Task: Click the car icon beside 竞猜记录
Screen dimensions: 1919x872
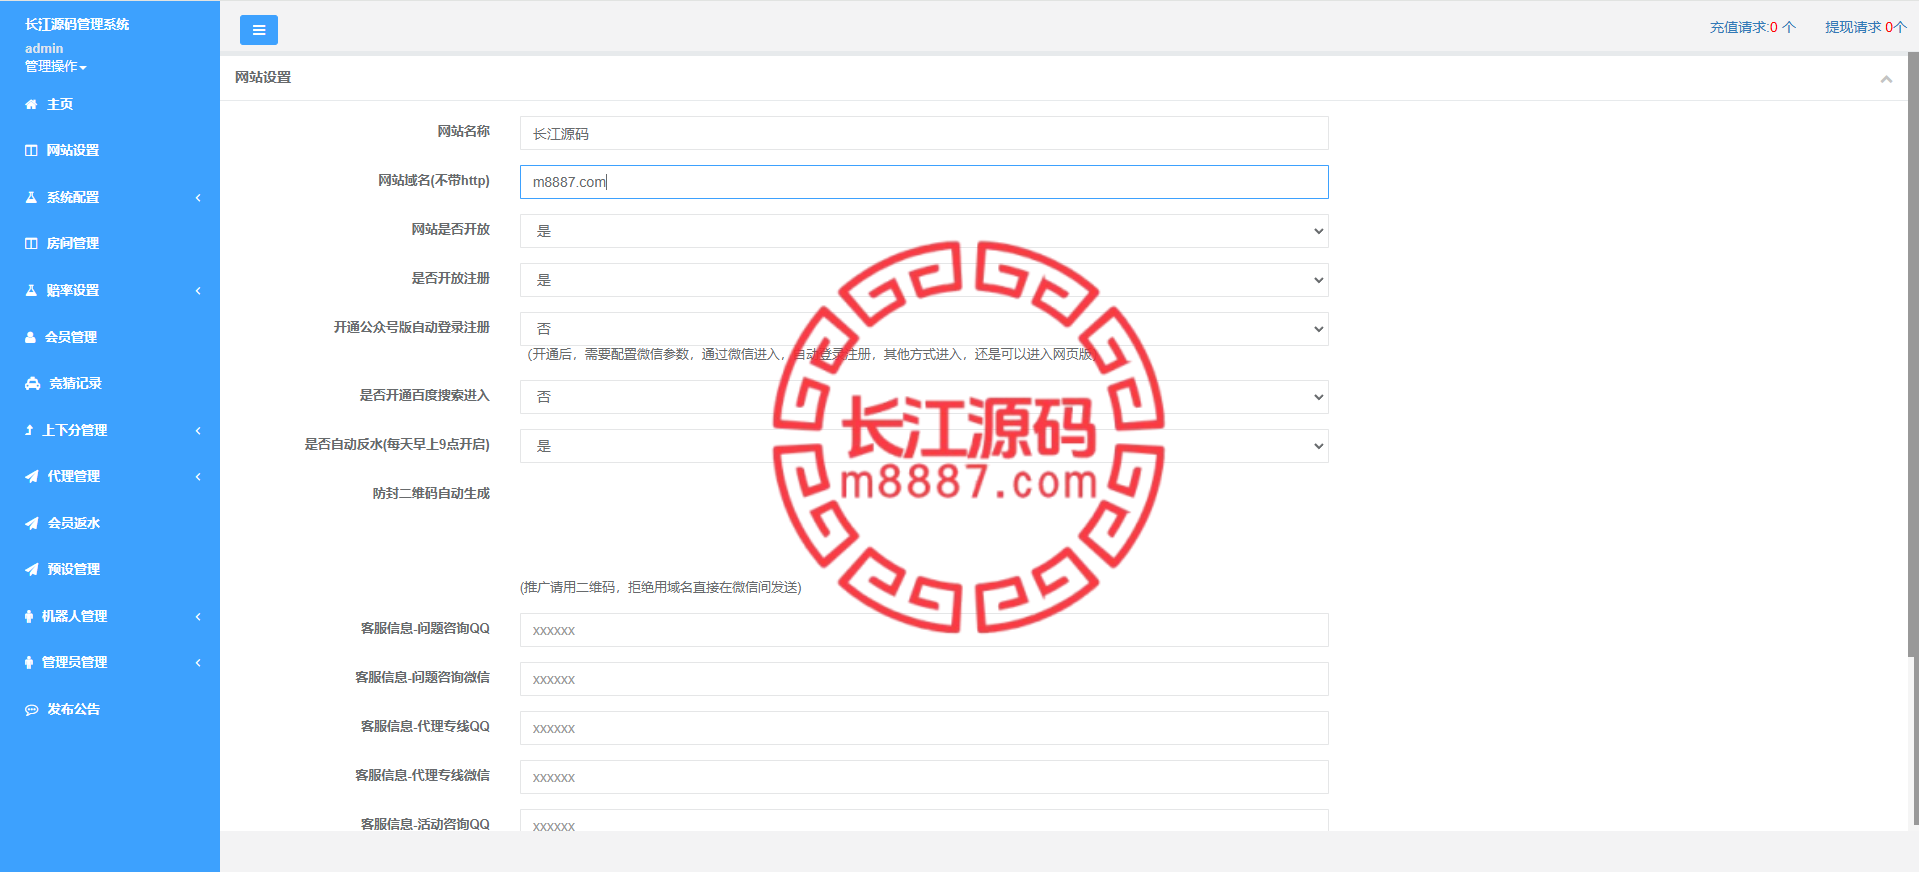Action: click(32, 383)
